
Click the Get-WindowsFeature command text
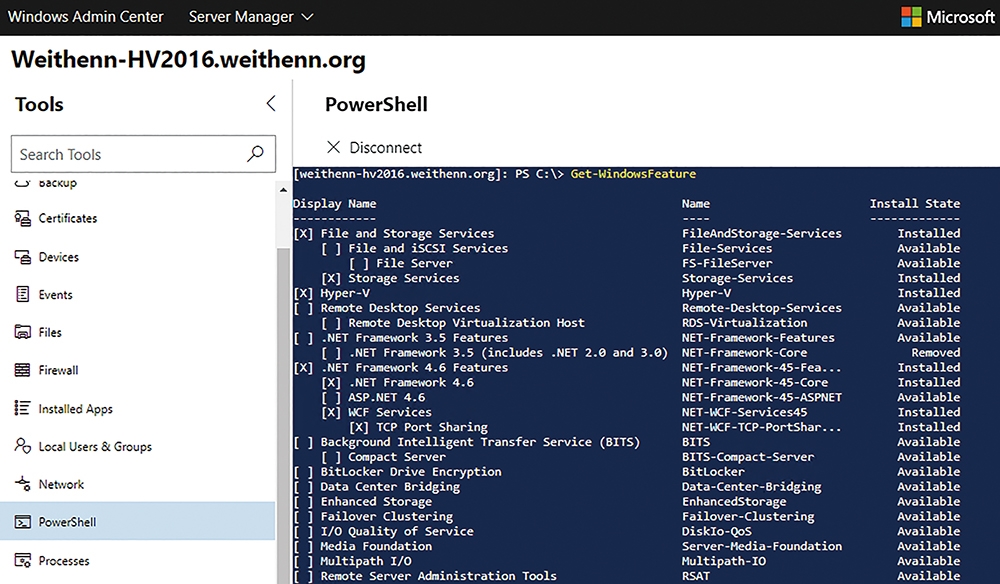(633, 173)
